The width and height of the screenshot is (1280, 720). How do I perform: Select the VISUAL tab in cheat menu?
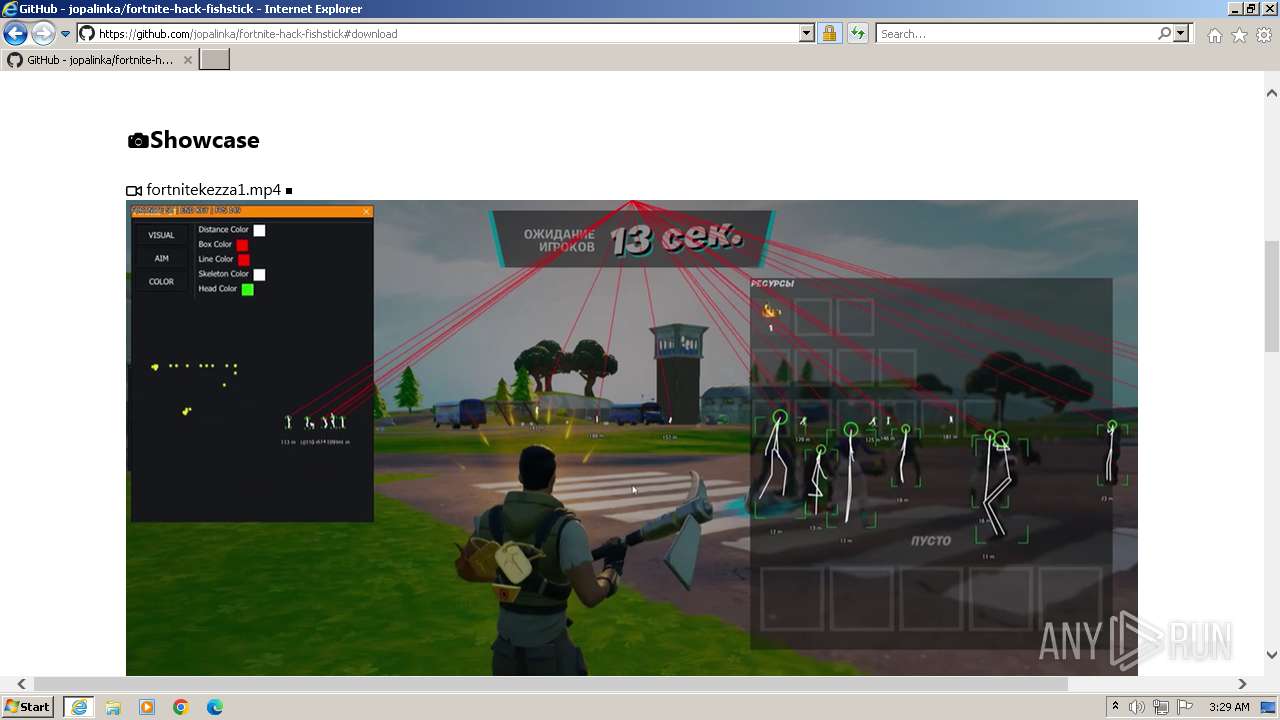point(161,235)
